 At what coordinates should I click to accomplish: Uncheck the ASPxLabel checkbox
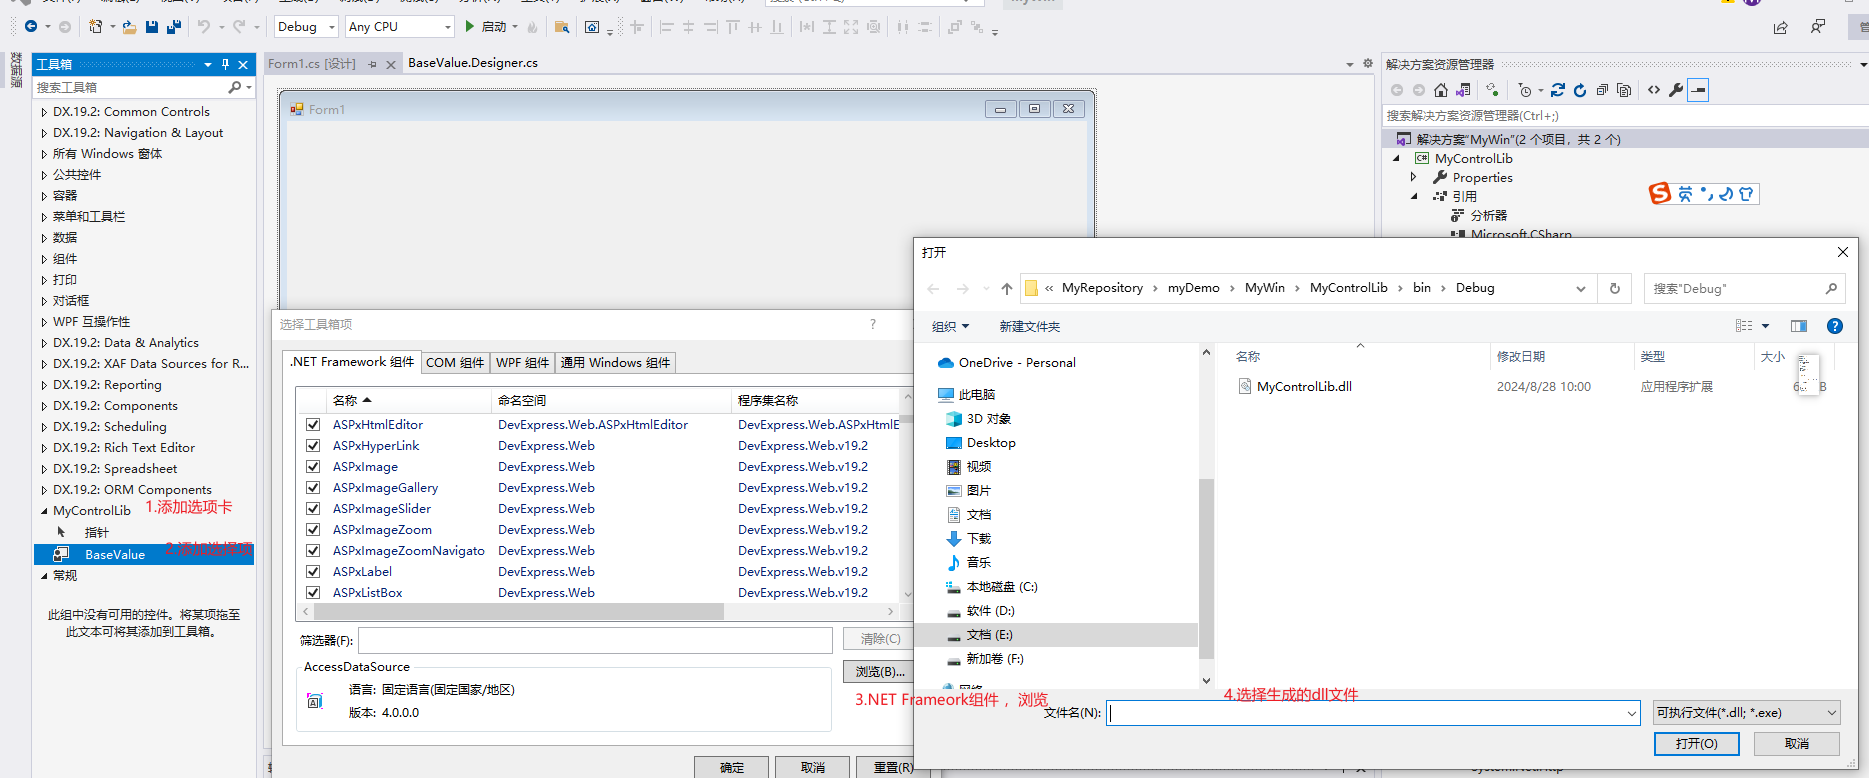click(313, 571)
